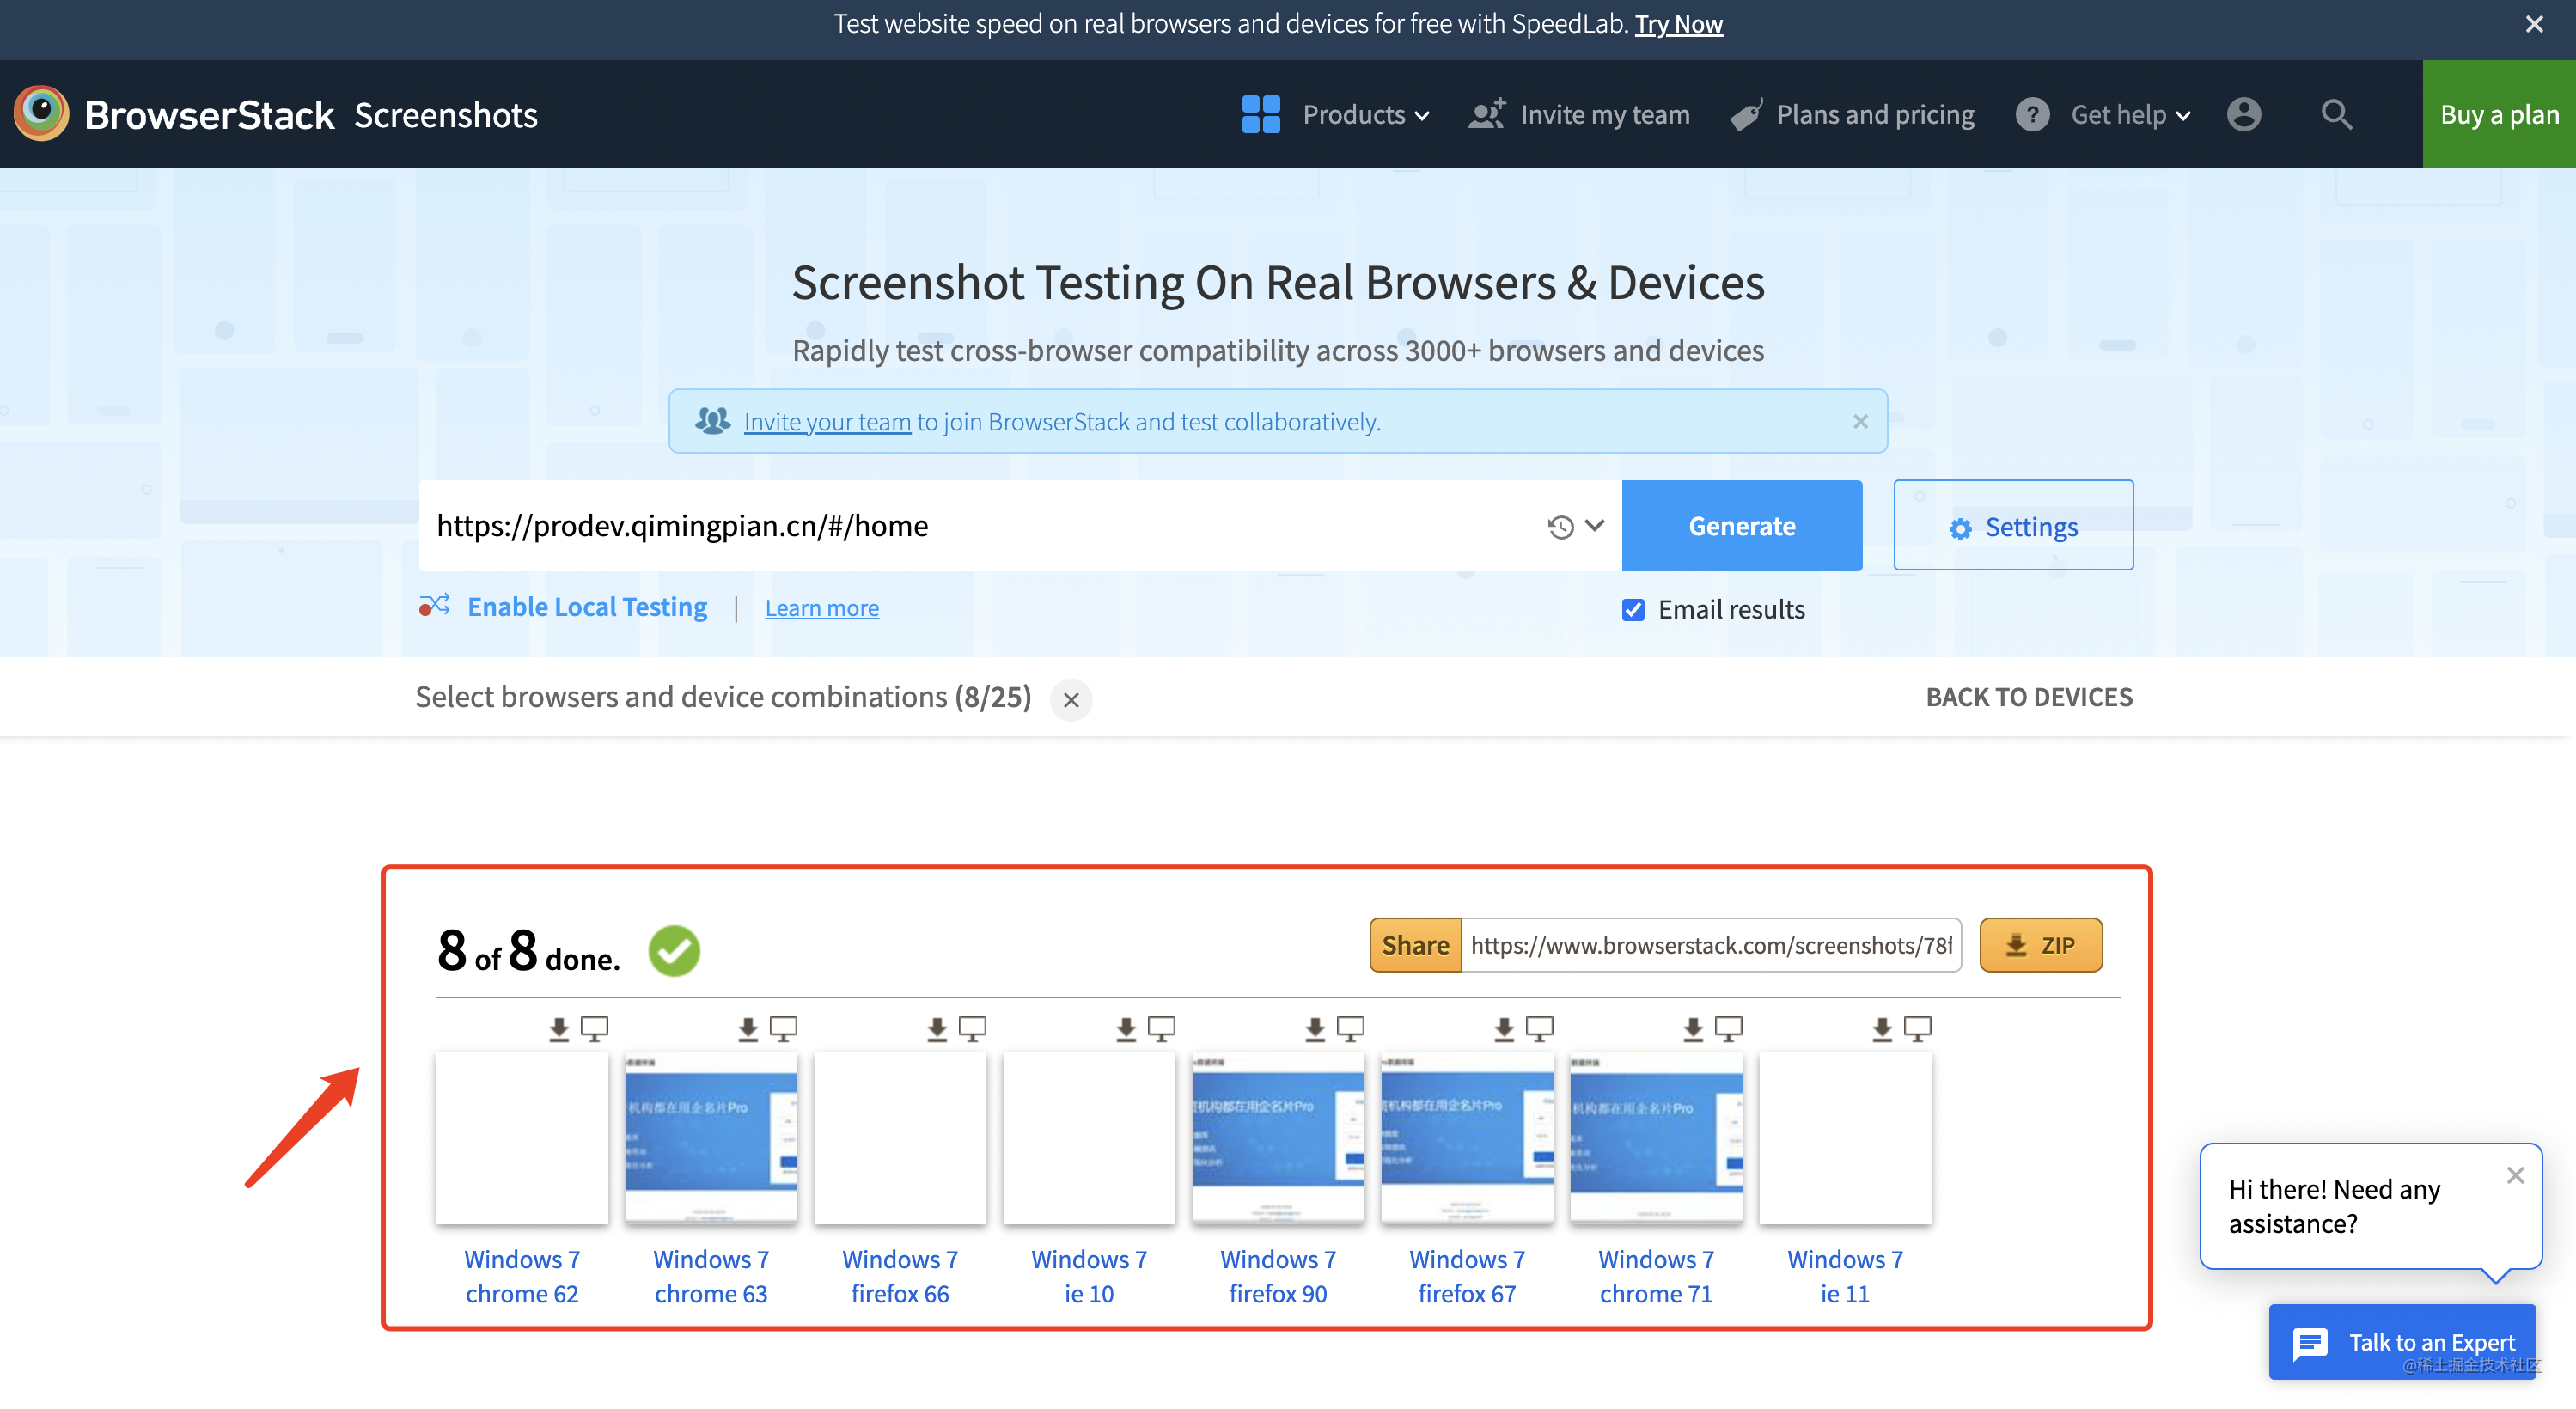
Task: Open the Windows 7 chrome 63 thumbnail
Action: coord(711,1137)
